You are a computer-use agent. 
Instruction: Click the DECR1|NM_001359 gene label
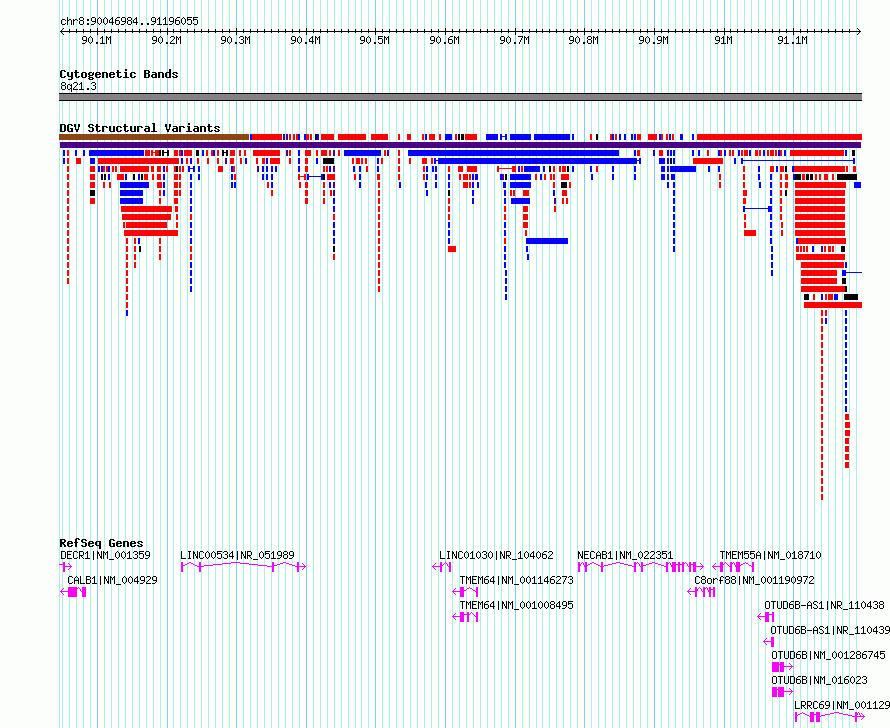106,555
